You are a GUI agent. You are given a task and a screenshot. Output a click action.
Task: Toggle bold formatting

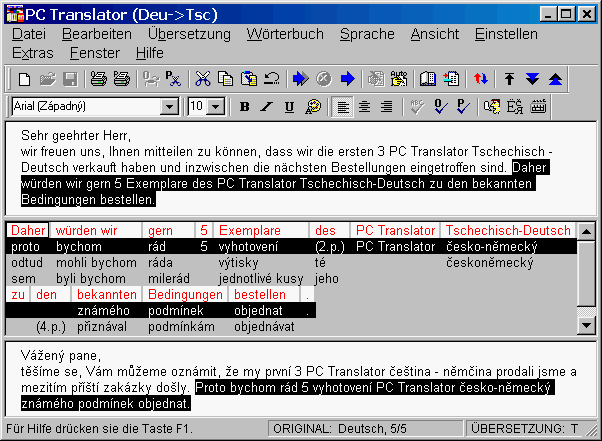tap(244, 107)
